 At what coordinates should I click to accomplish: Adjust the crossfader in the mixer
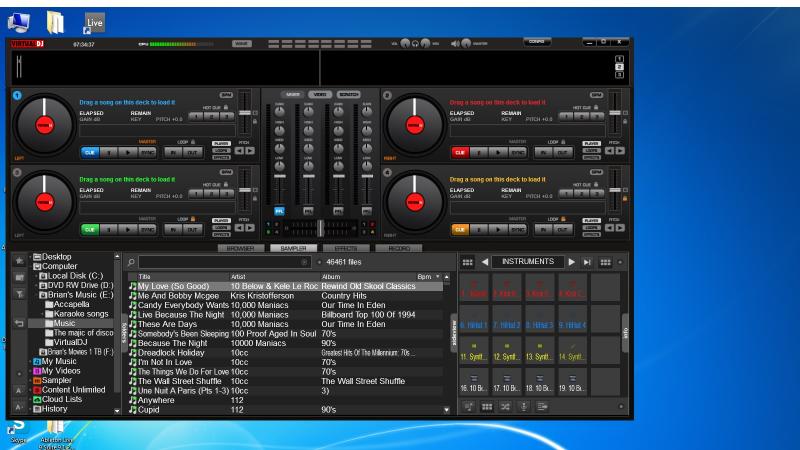(320, 228)
